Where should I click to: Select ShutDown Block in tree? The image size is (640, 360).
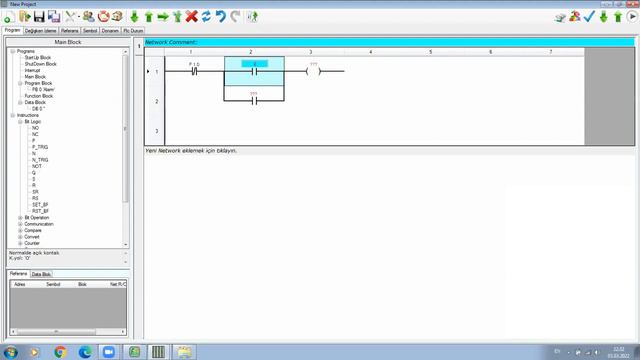pos(40,64)
